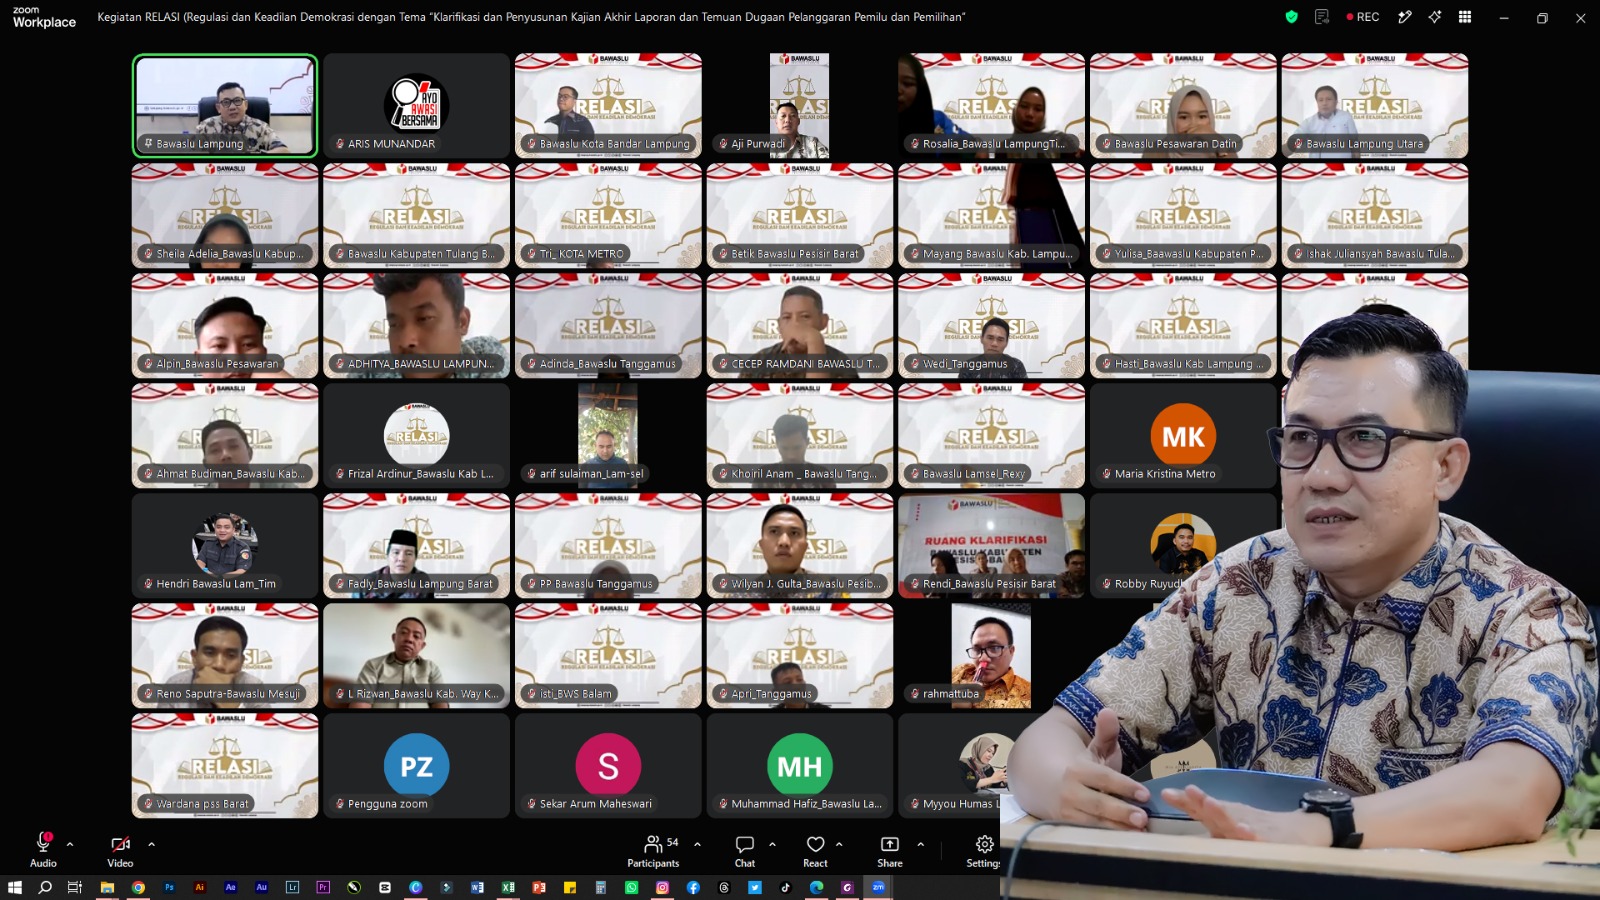Expand the options arrow next to Chat
Viewport: 1600px width, 900px height.
point(772,844)
